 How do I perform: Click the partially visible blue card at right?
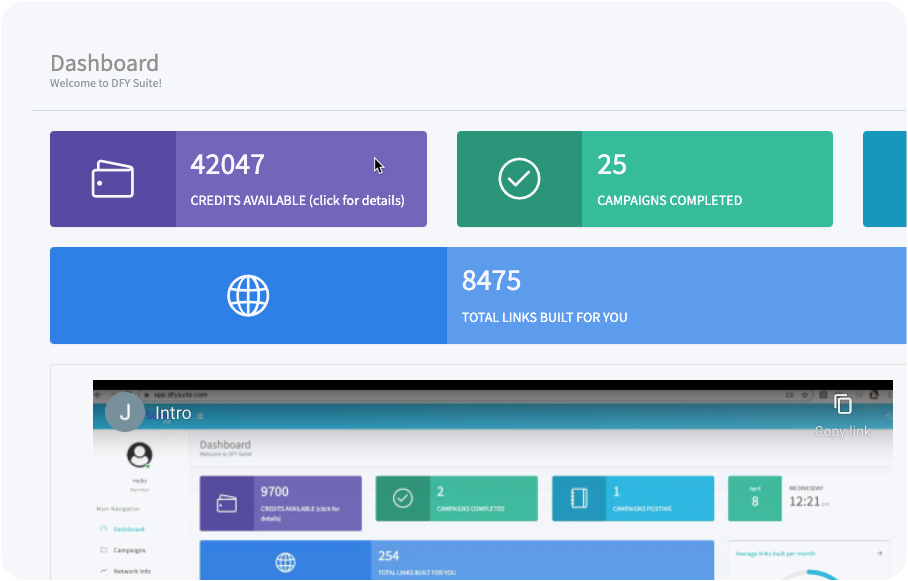point(885,179)
